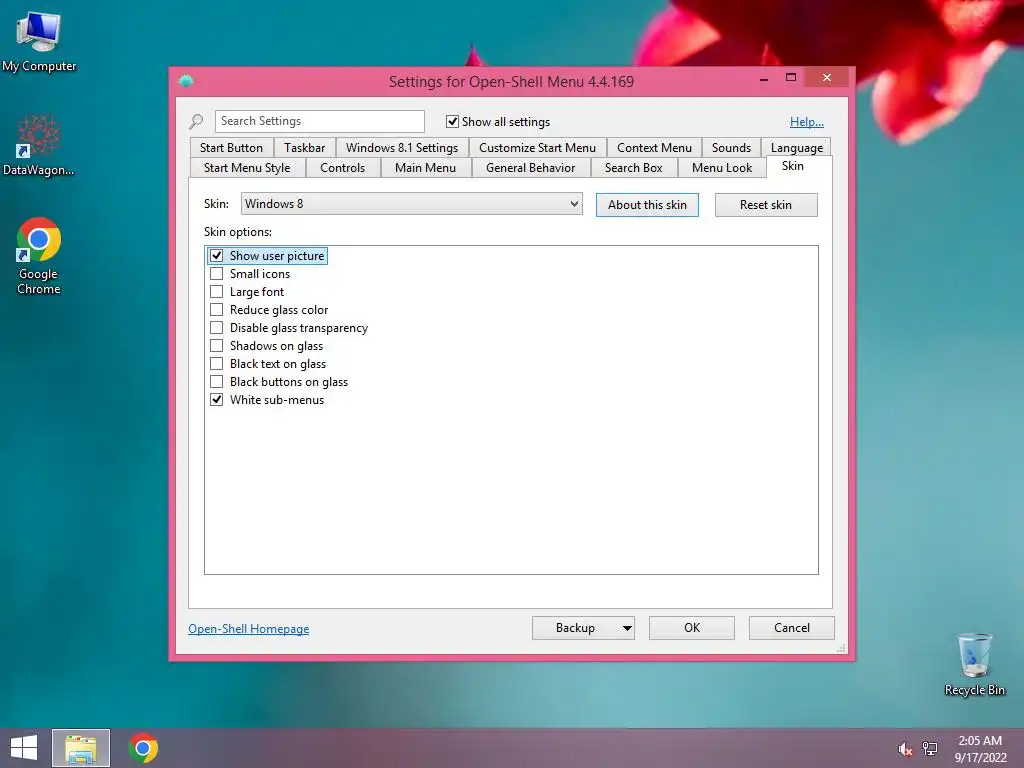Go to Windows 8.1 Settings tab
Screen dimensions: 1024x768
(402, 148)
